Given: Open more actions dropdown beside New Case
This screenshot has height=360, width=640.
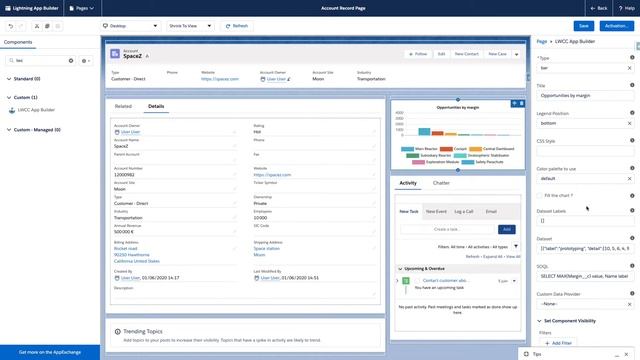Looking at the screenshot, I should 516,54.
